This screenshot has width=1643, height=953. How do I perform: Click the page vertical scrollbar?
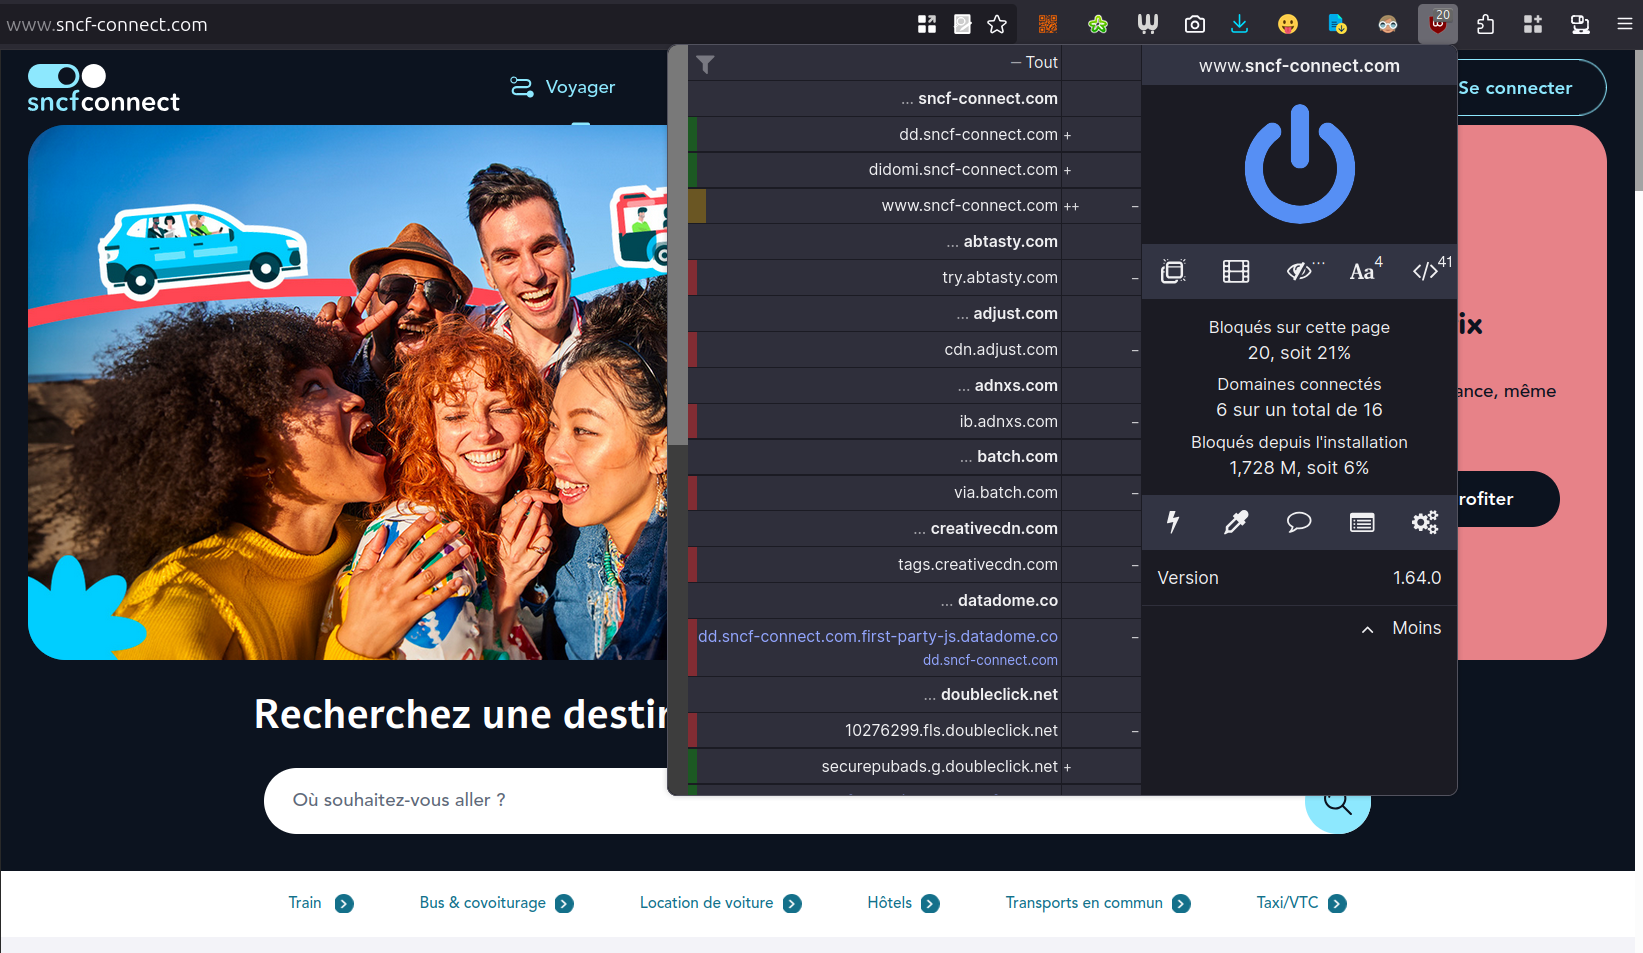[x=1637, y=120]
